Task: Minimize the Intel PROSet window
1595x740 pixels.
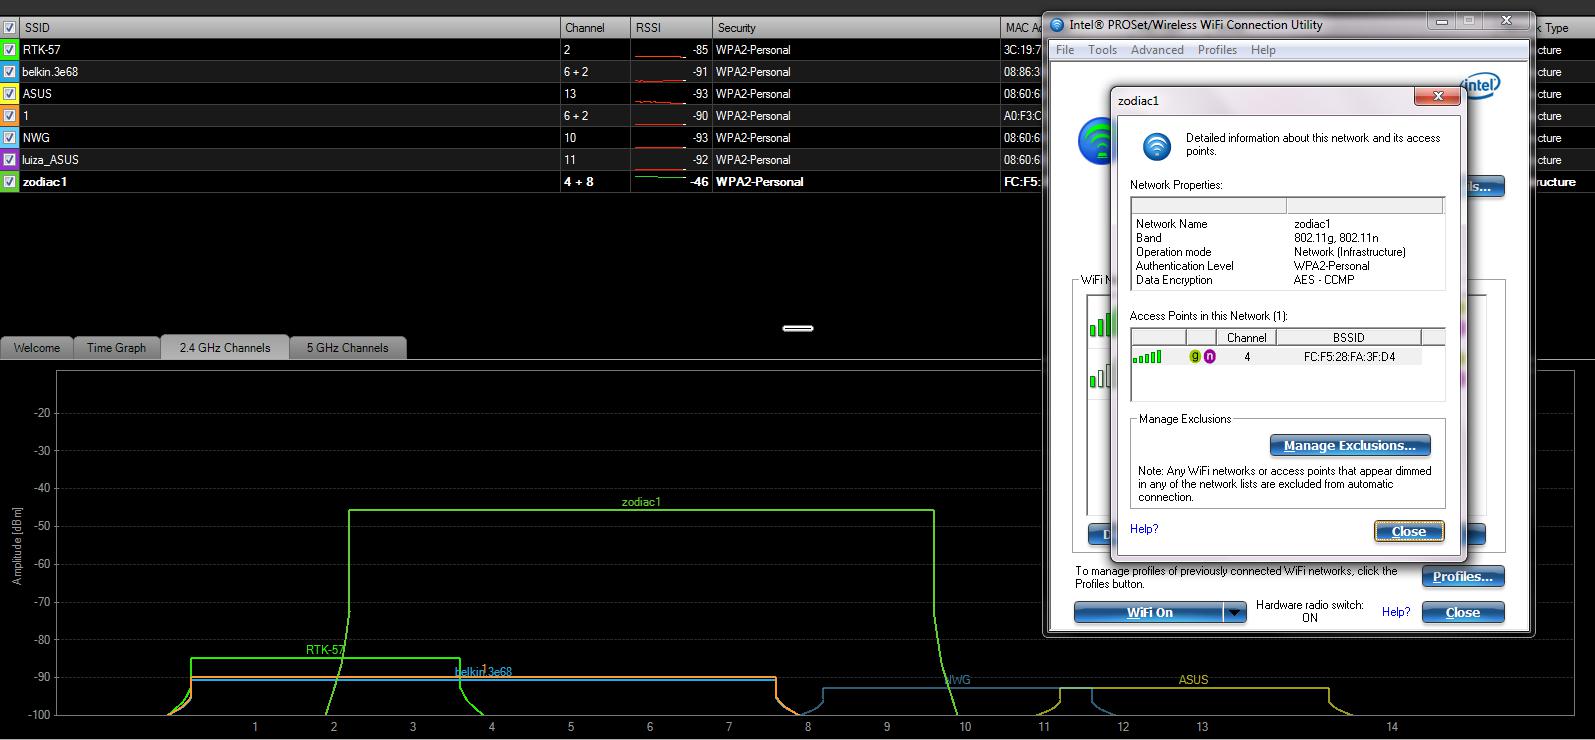Action: pyautogui.click(x=1441, y=20)
